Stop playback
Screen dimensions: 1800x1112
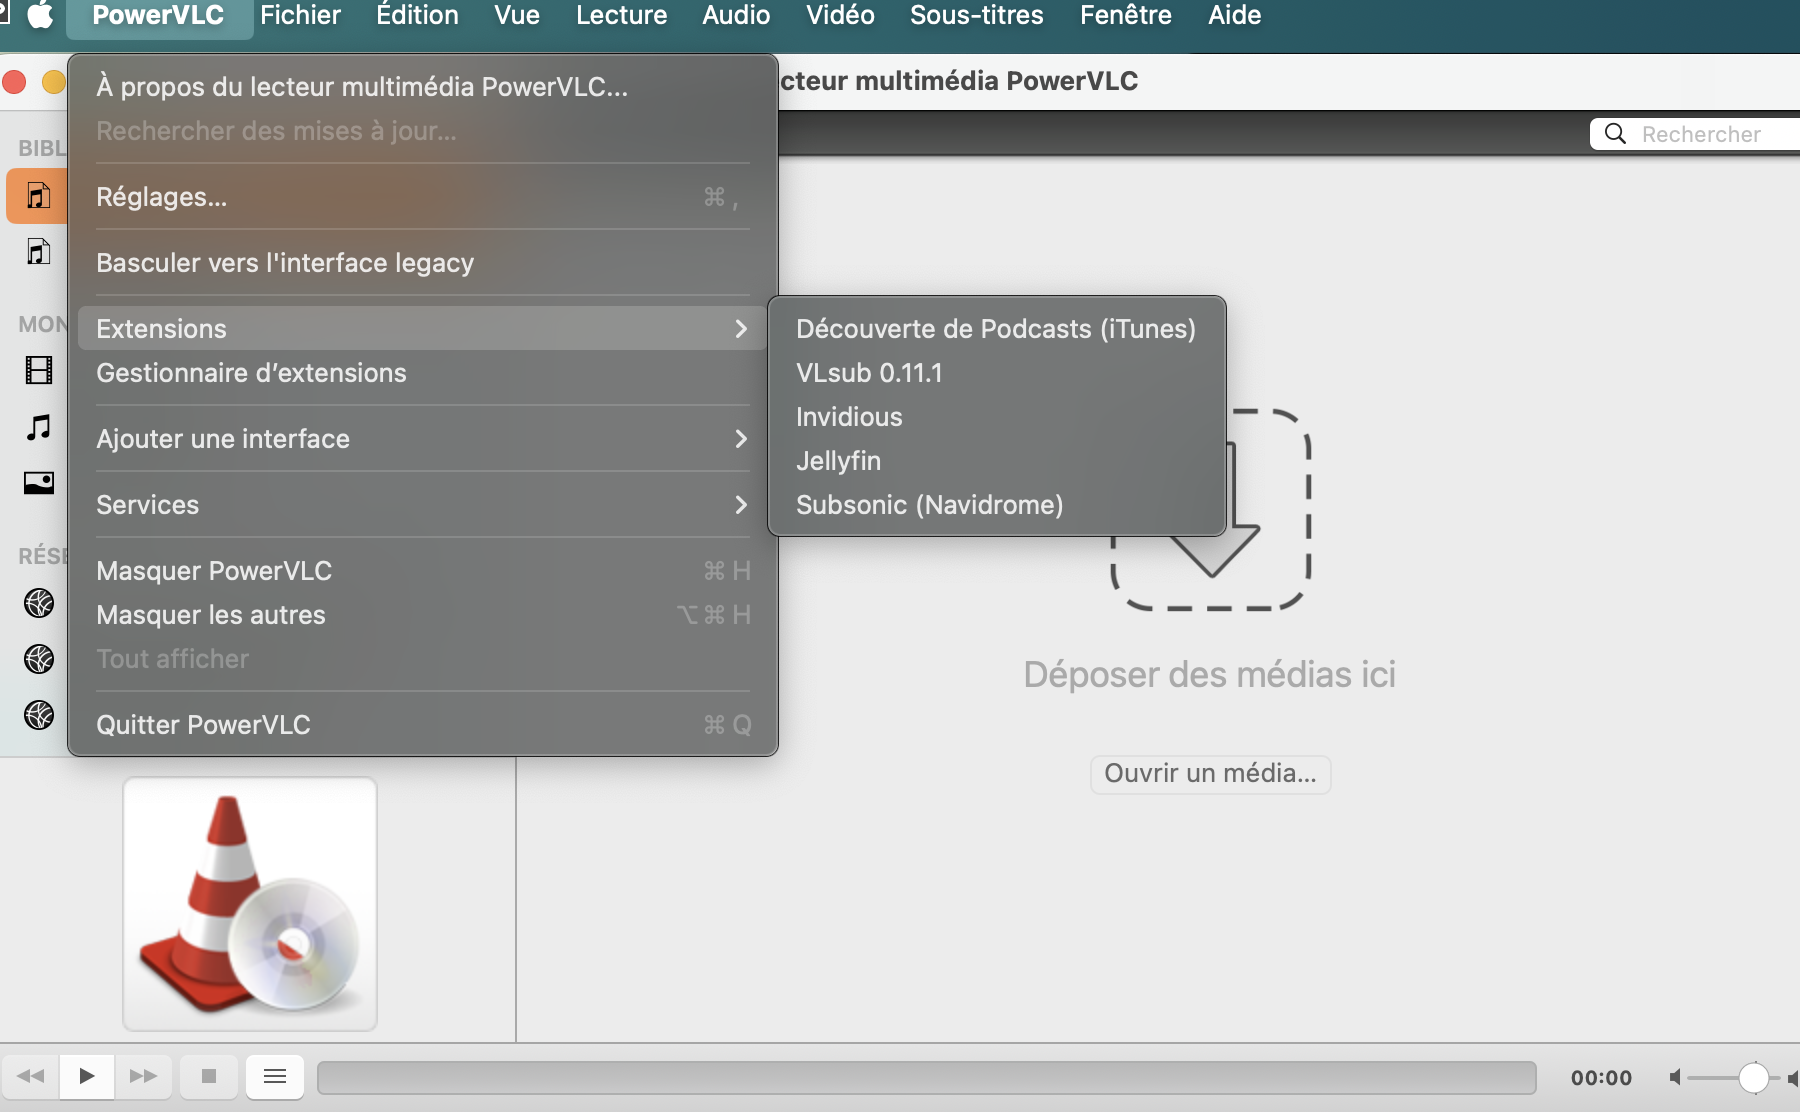coord(209,1076)
